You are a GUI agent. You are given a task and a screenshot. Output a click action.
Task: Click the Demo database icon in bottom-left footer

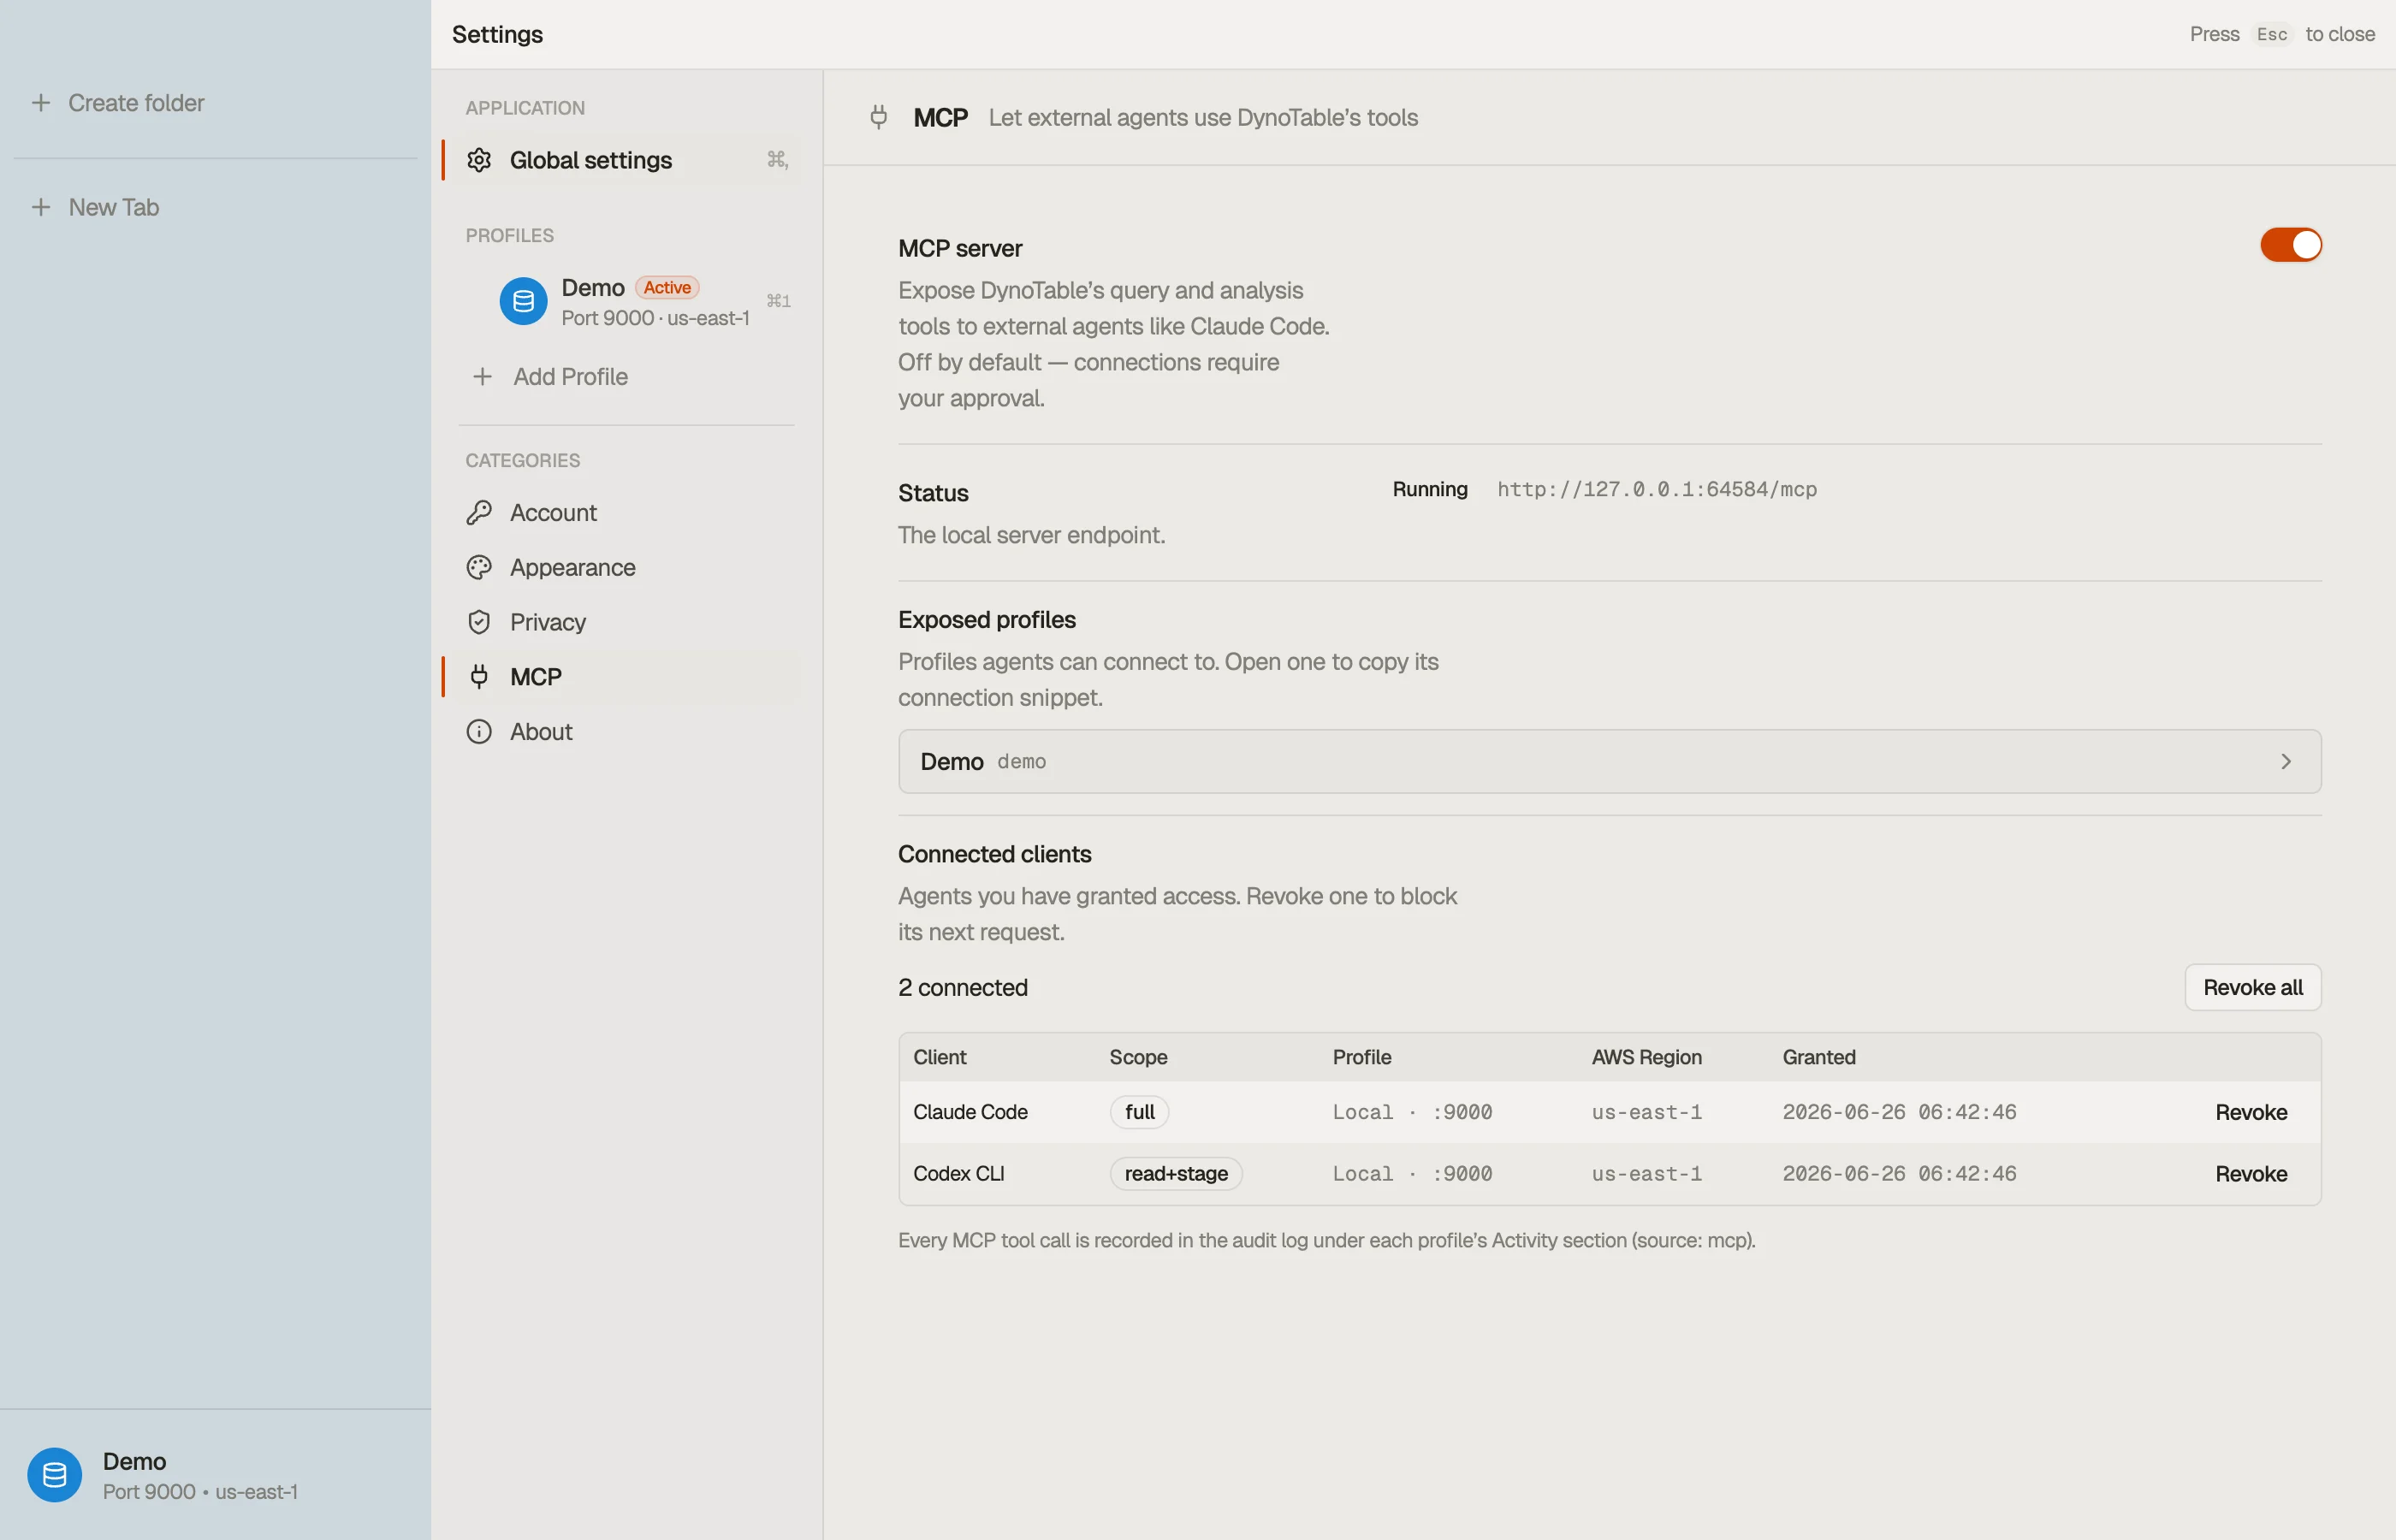pyautogui.click(x=54, y=1475)
